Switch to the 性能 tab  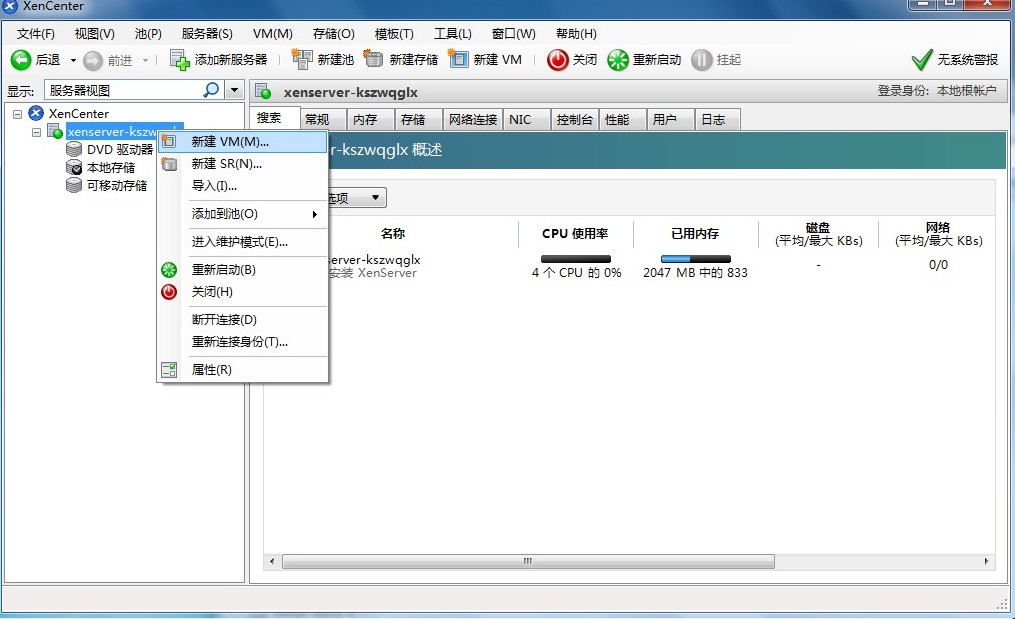click(623, 119)
